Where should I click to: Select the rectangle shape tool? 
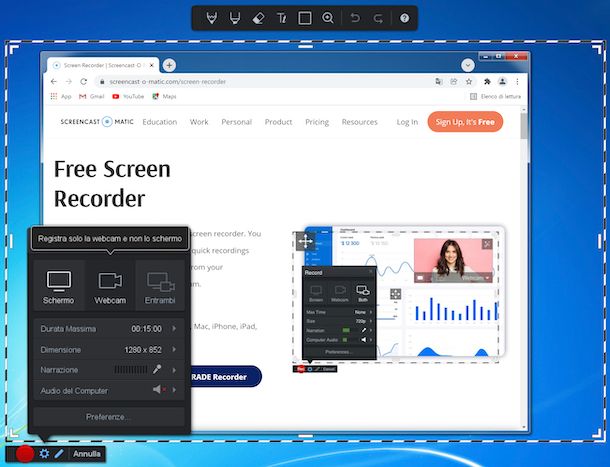tap(305, 18)
